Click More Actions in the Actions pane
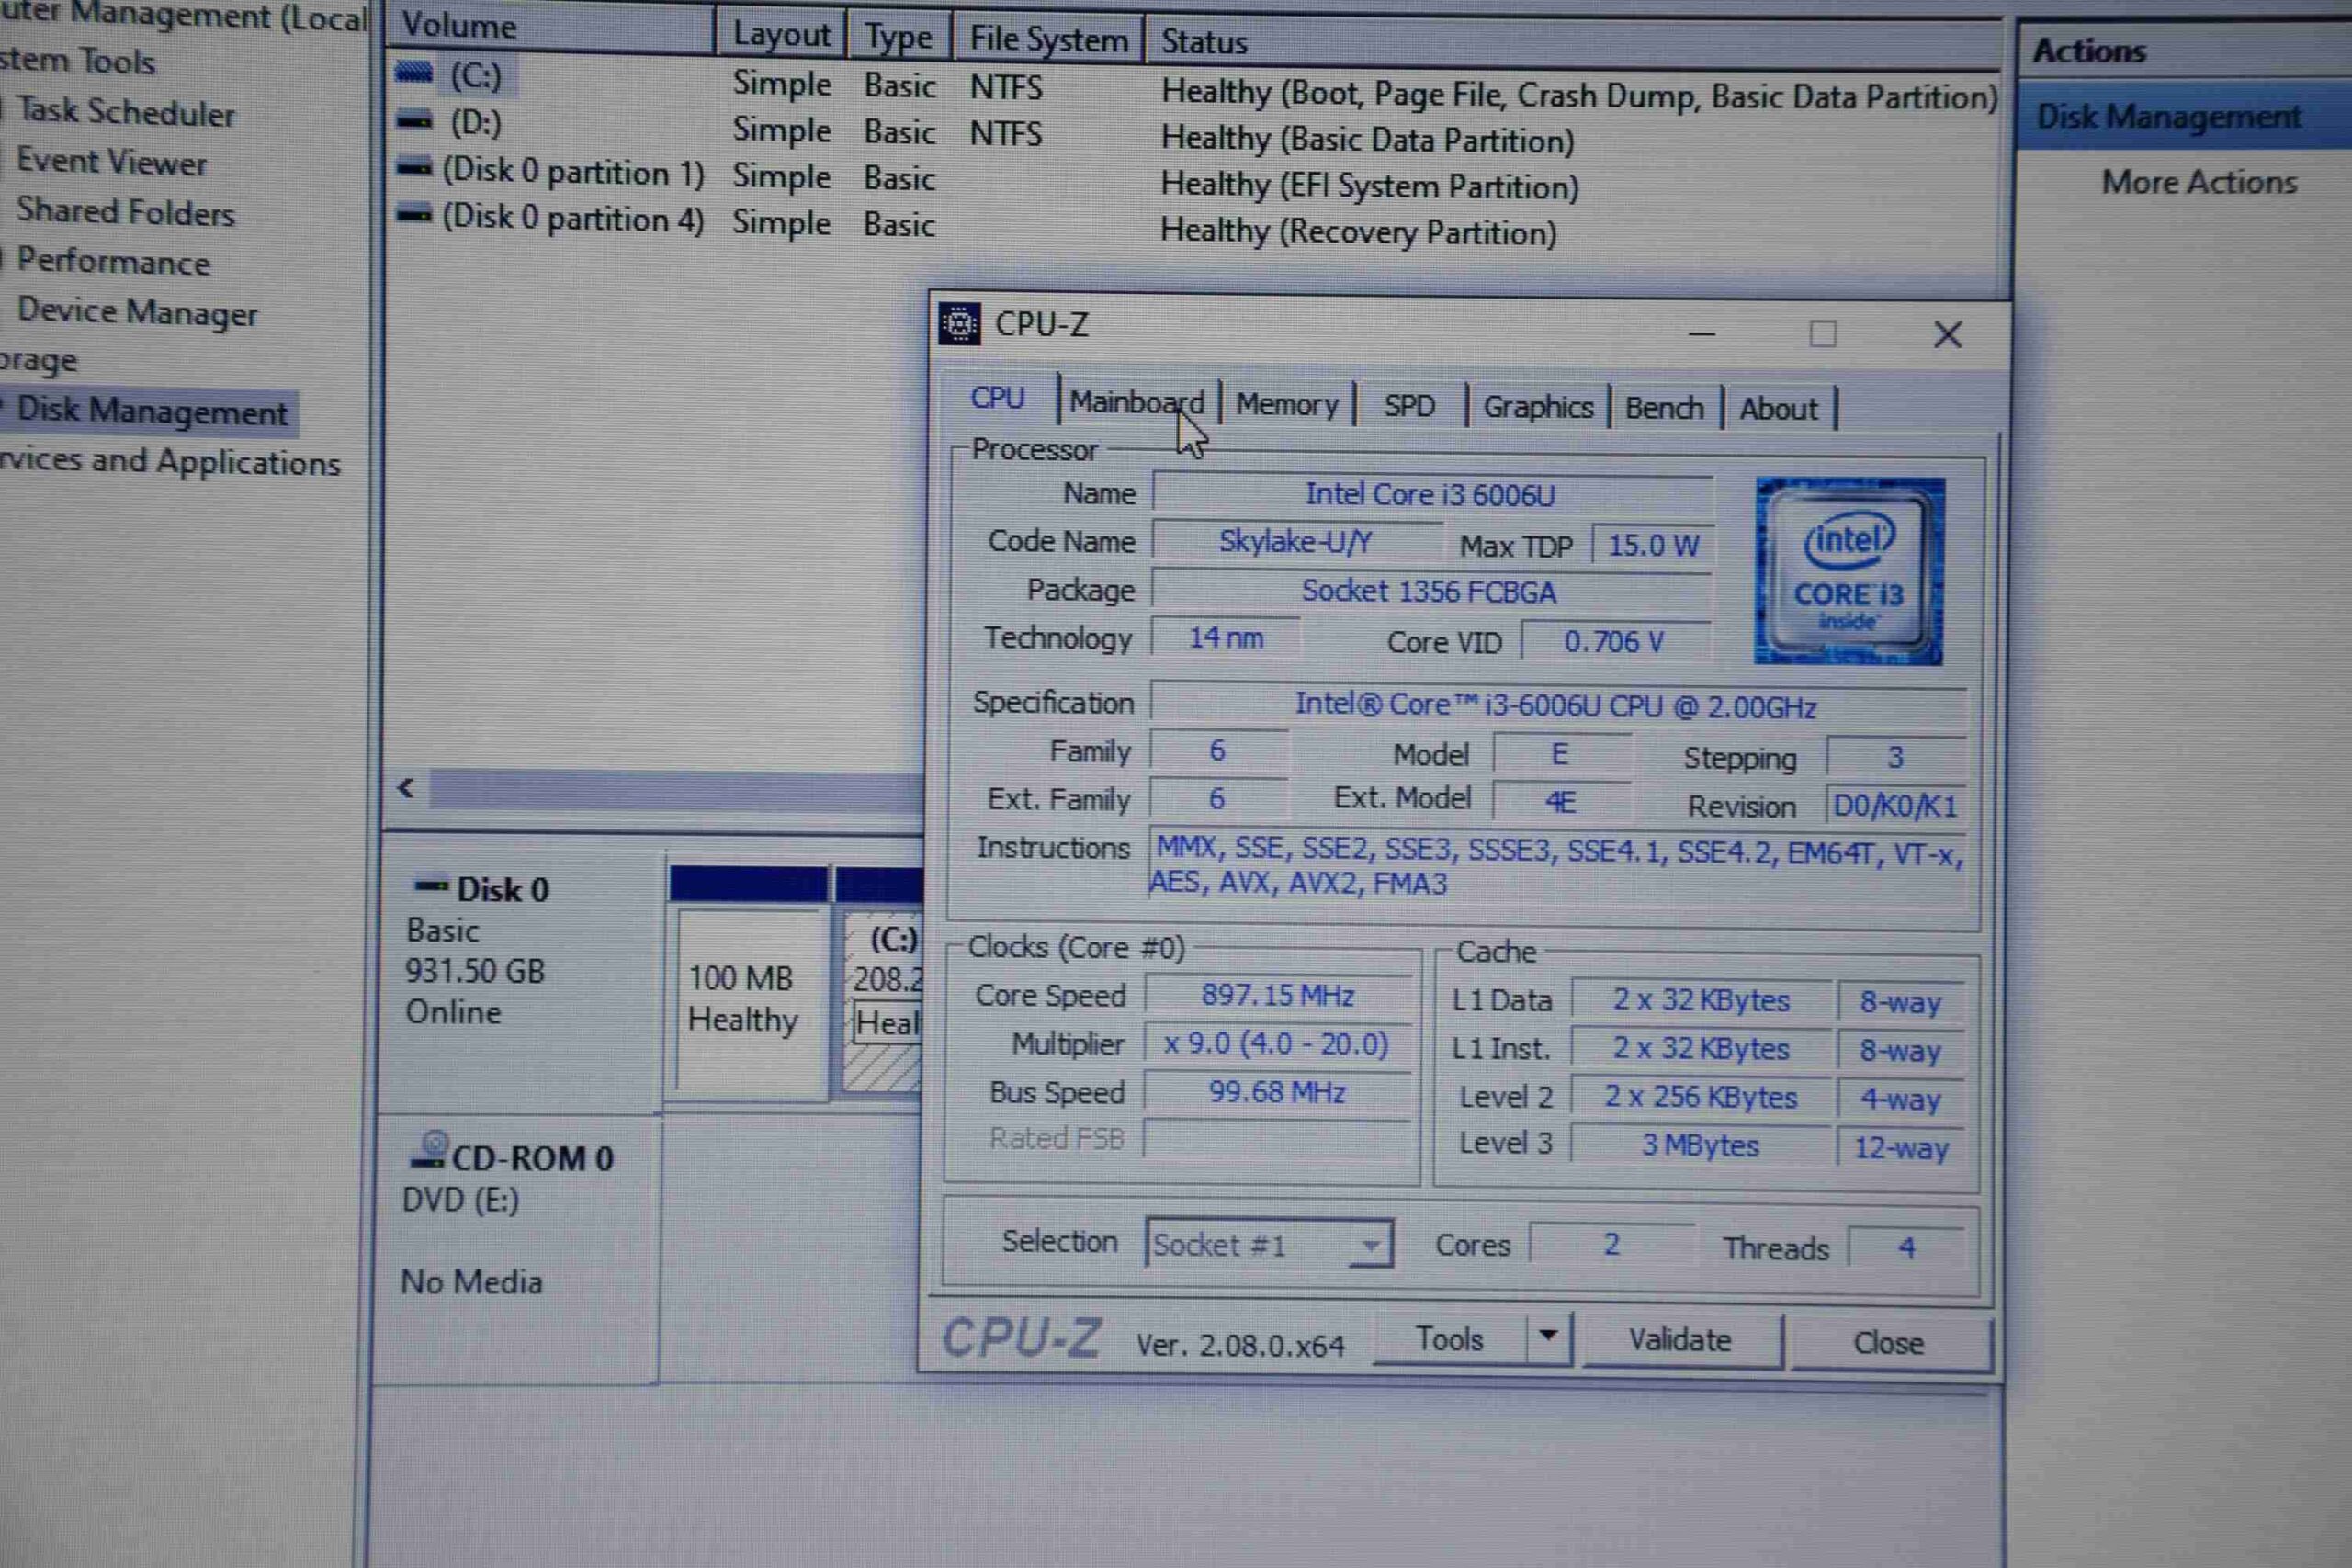This screenshot has width=2352, height=1568. [x=2199, y=182]
